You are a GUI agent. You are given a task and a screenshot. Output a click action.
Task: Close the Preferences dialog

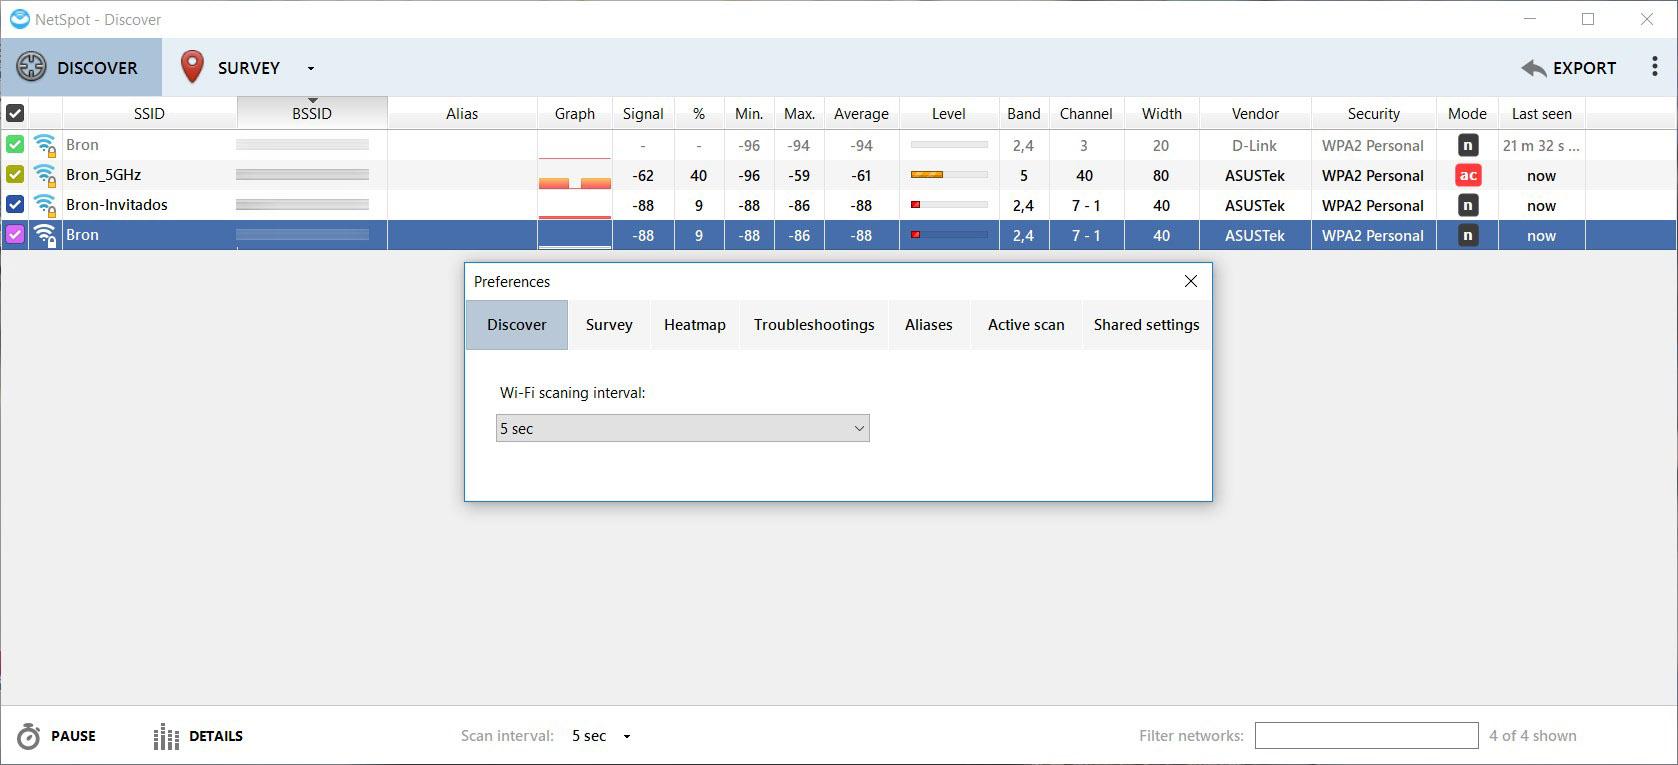click(1190, 281)
